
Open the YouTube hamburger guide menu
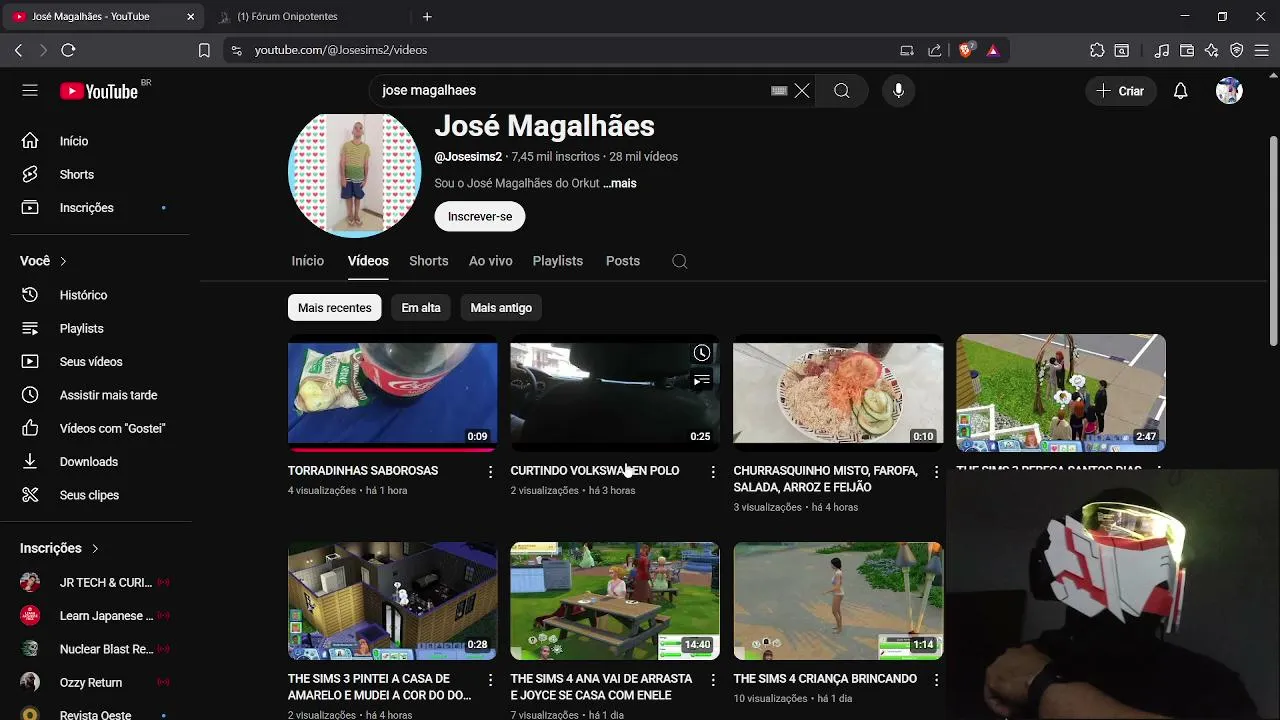click(30, 91)
